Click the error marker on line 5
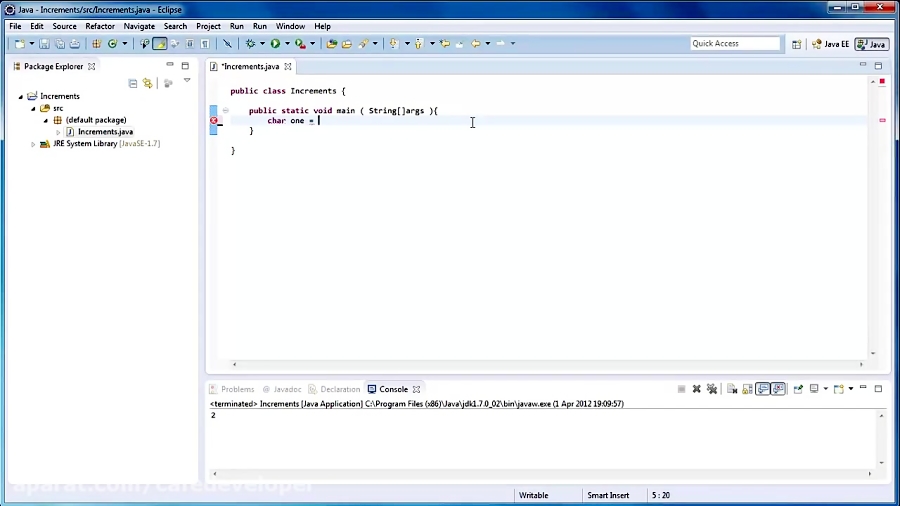This screenshot has height=506, width=900. tap(214, 120)
